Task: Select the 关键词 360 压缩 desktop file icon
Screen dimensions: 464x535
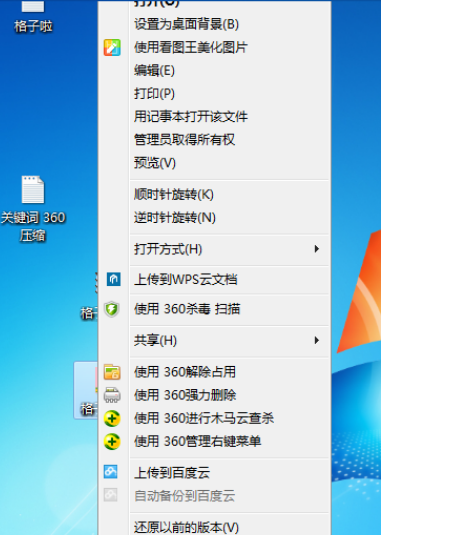Action: click(x=33, y=189)
